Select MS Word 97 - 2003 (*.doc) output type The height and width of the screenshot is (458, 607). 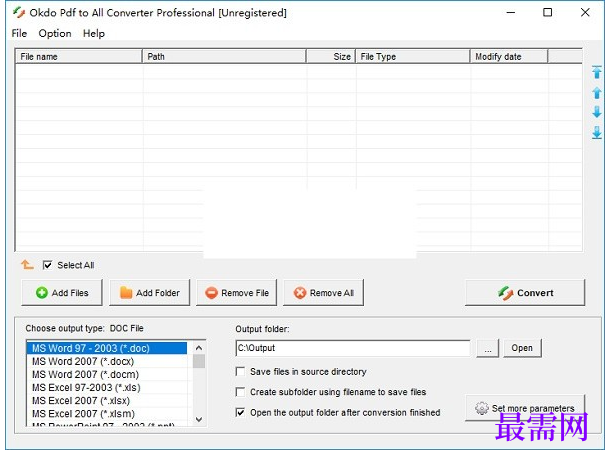(x=107, y=348)
